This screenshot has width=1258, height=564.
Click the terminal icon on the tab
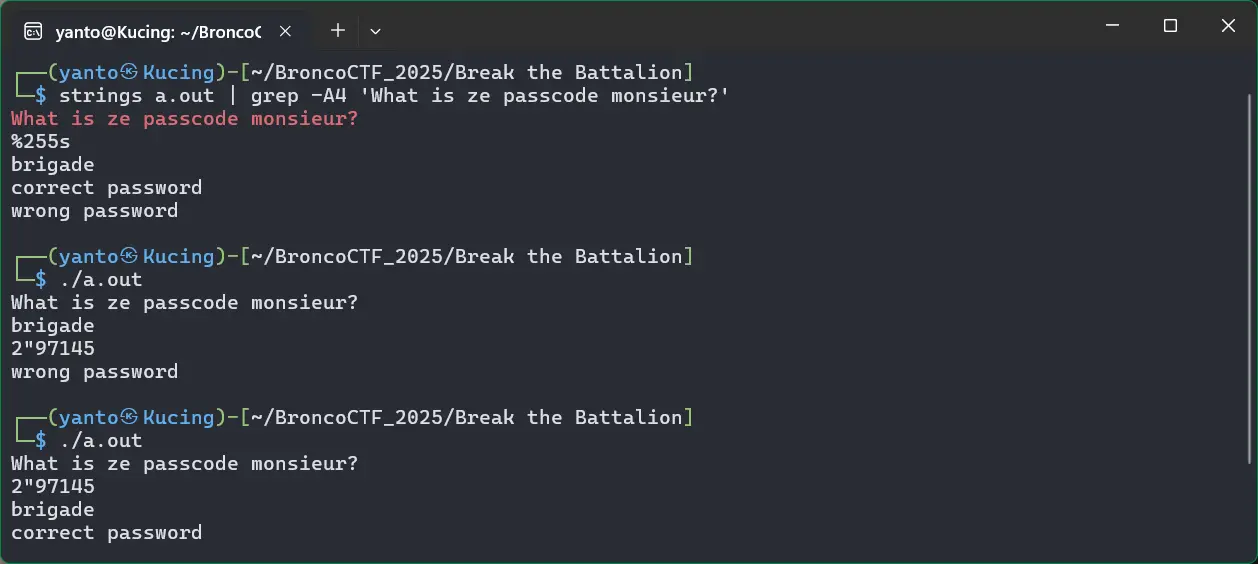[33, 31]
